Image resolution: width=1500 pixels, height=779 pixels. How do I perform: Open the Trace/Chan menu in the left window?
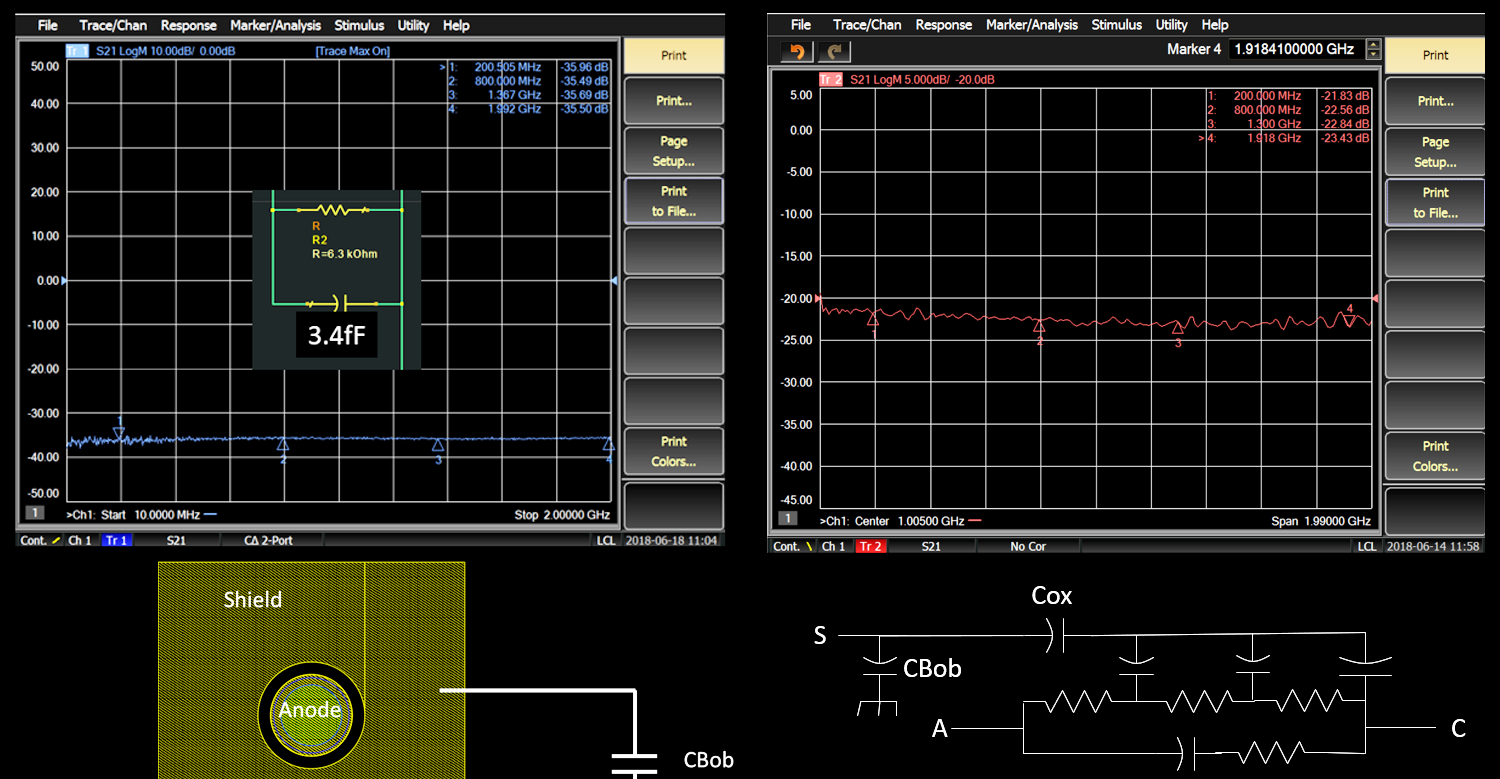[114, 25]
